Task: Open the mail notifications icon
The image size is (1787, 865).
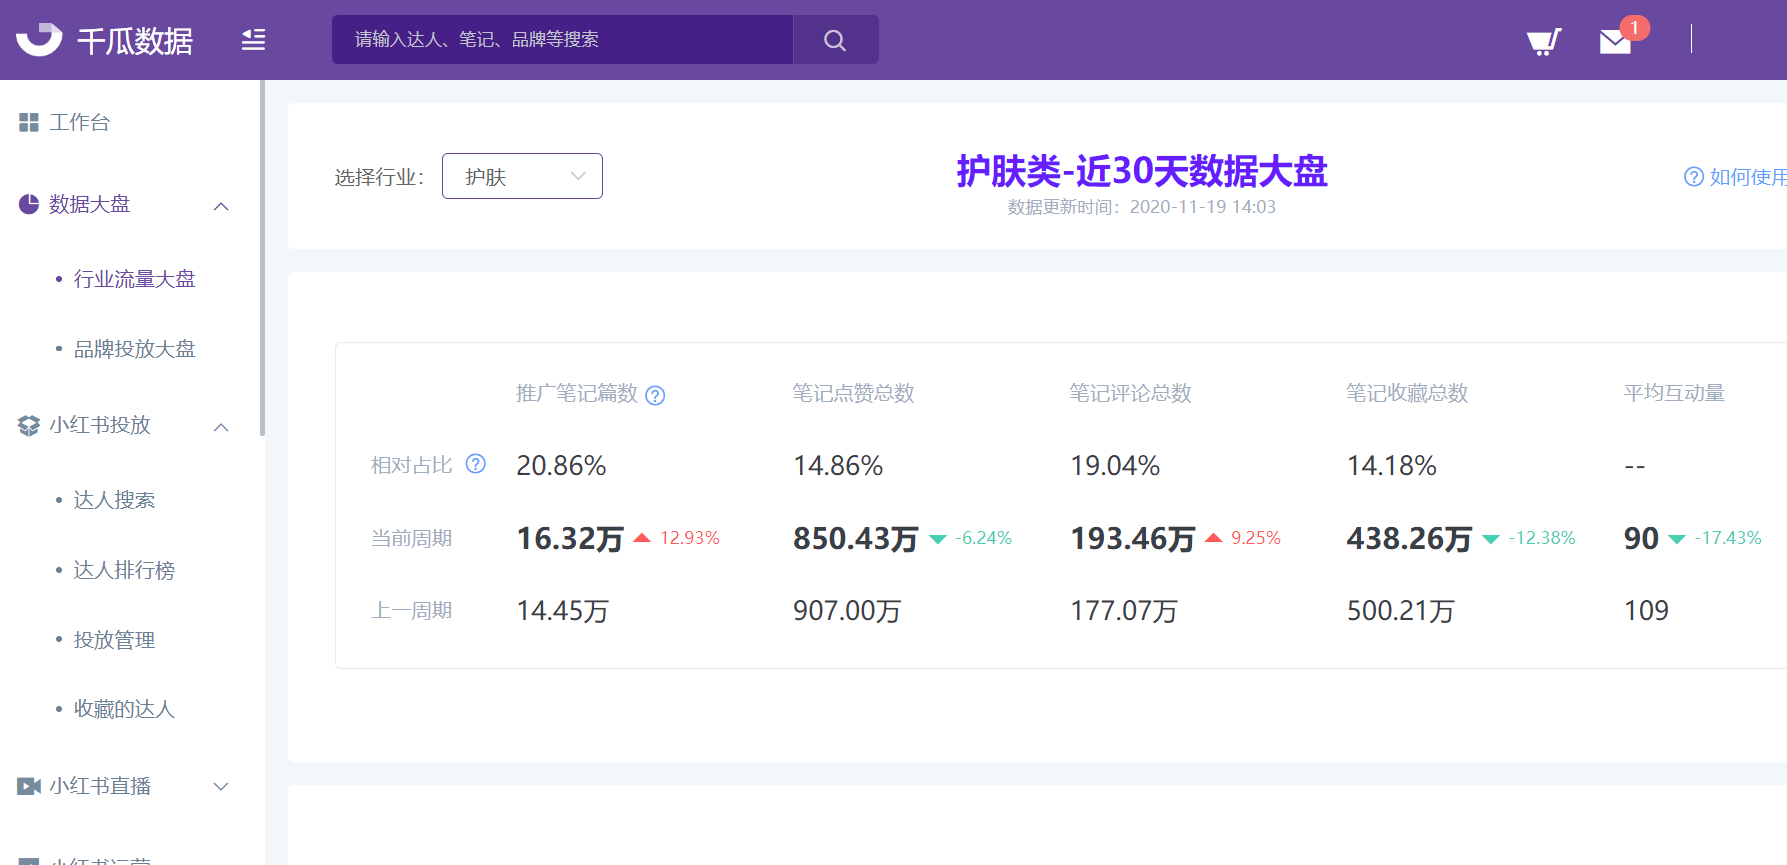Action: coord(1615,41)
